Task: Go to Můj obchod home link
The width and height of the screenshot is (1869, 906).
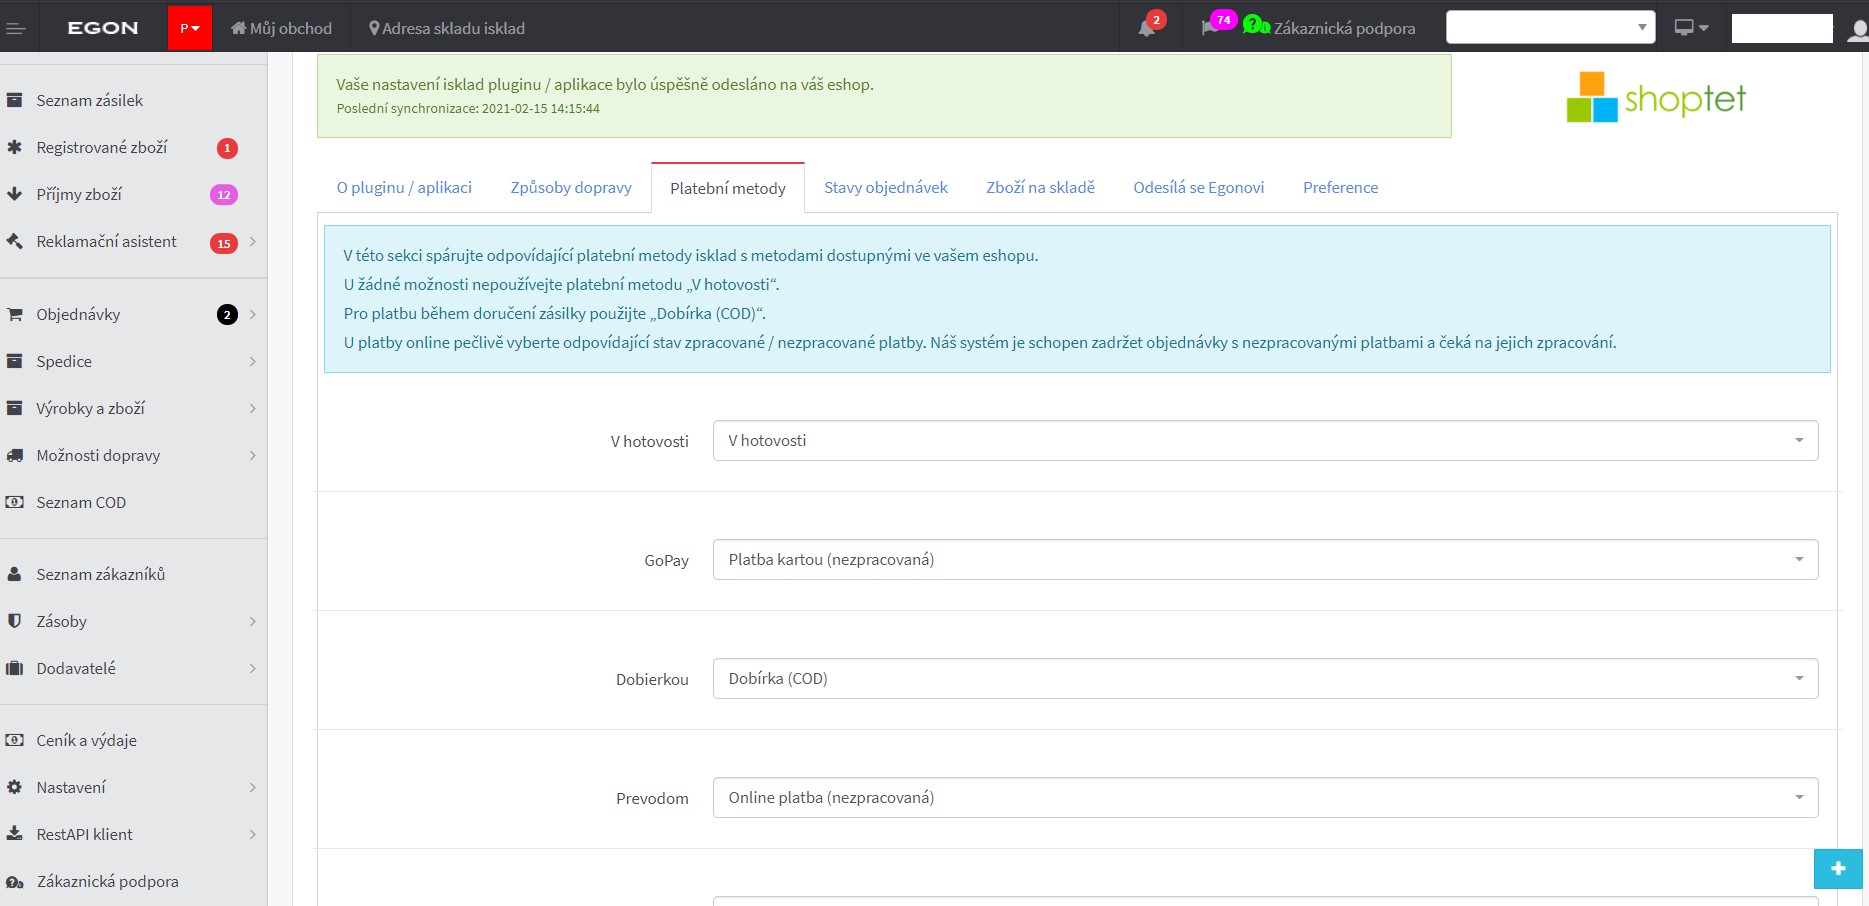Action: click(281, 28)
